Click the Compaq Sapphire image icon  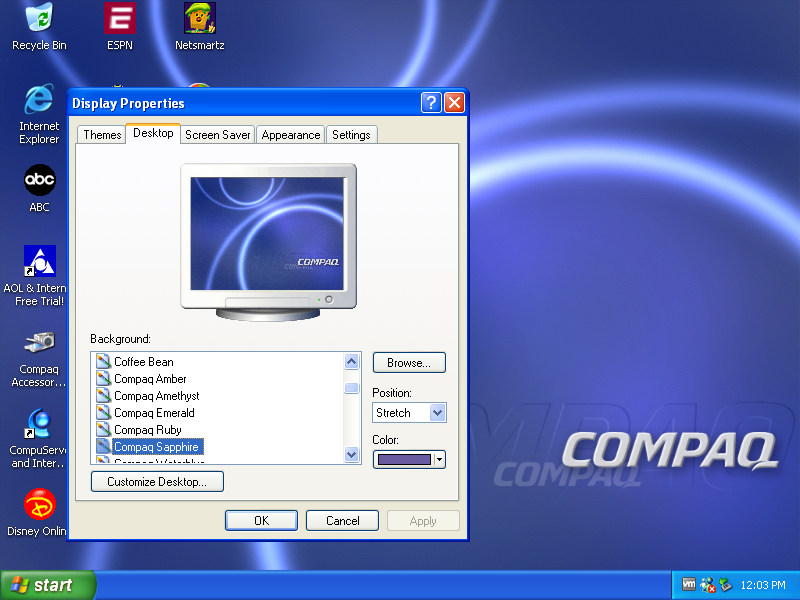(104, 446)
